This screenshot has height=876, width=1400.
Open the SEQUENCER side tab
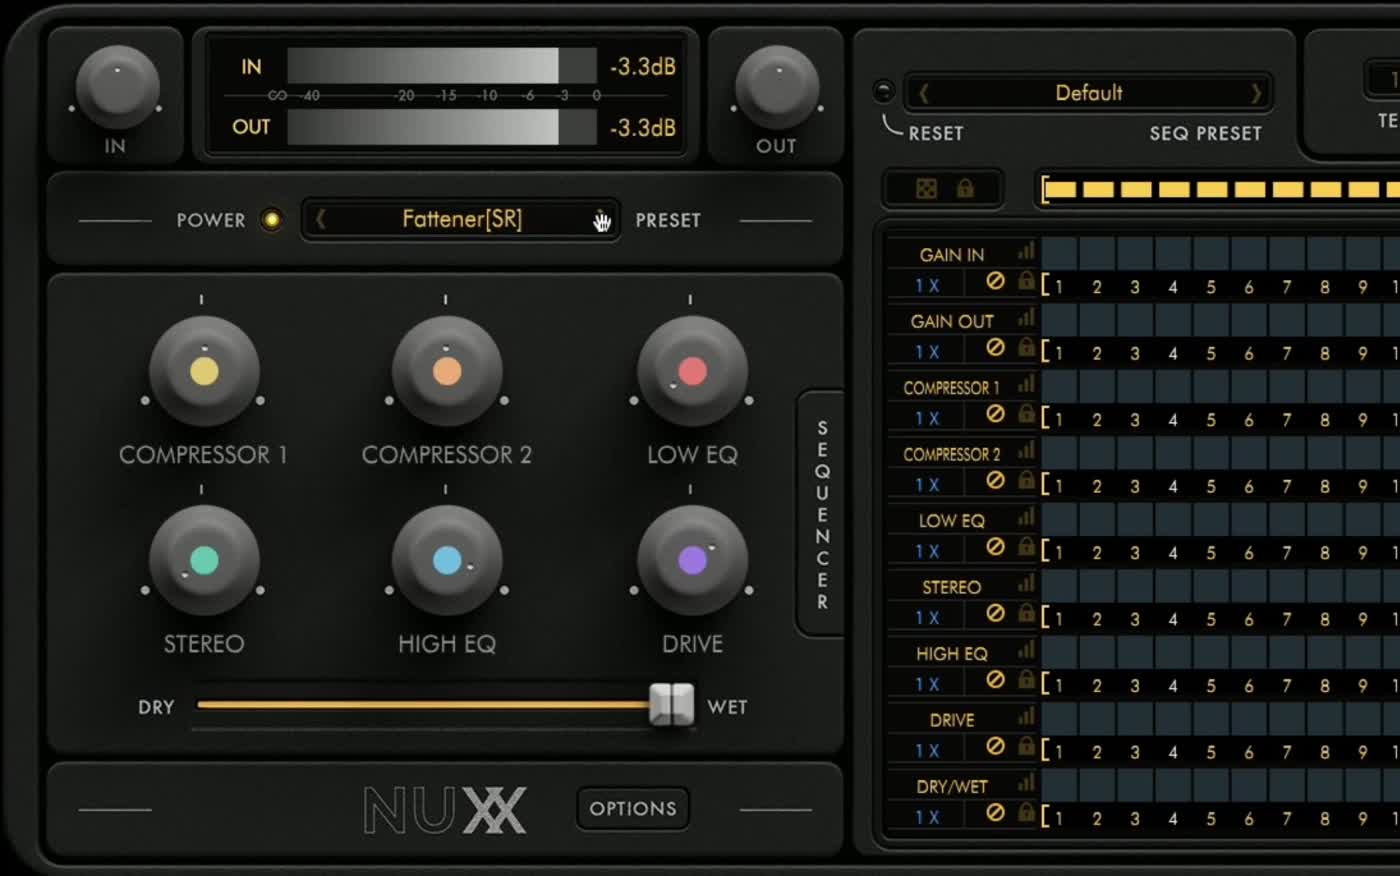[x=821, y=514]
